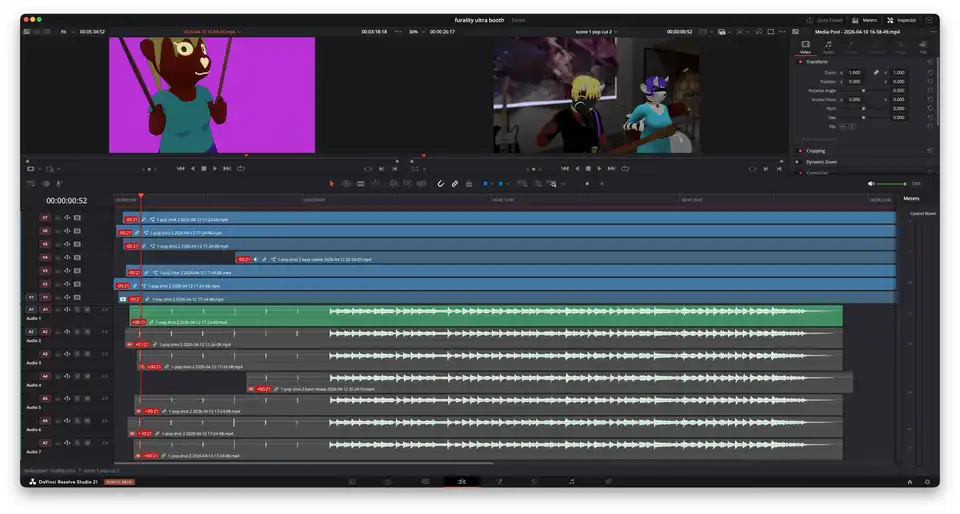
Task: Jump to last frame in source viewer
Action: (227, 168)
